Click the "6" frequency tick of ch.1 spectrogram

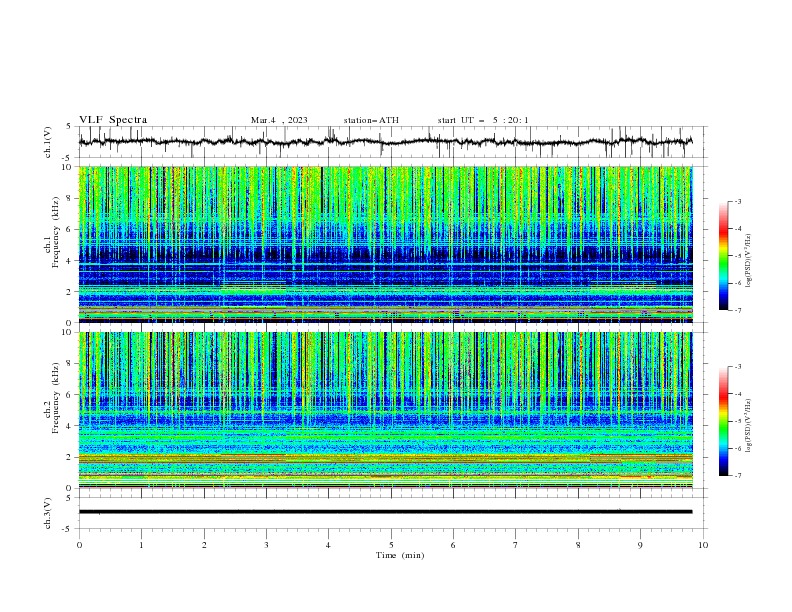(71, 229)
